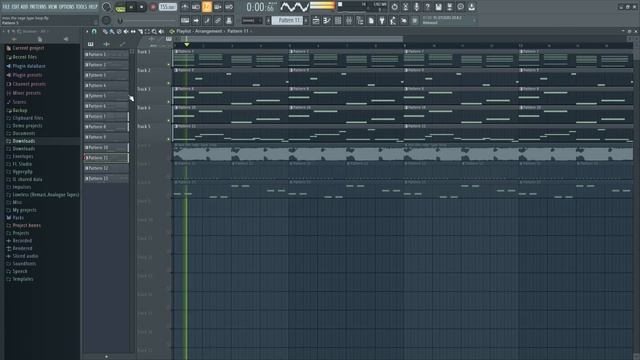640x360 pixels.
Task: Open the TOOLS menu
Action: click(82, 7)
